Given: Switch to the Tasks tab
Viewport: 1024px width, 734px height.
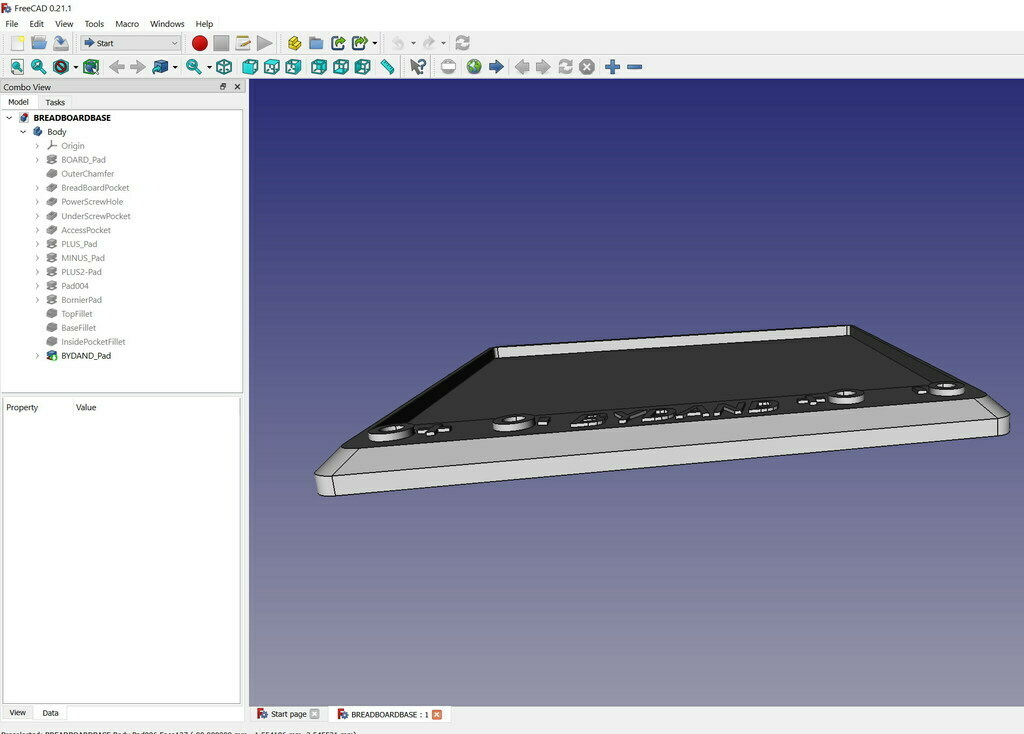Looking at the screenshot, I should pos(55,102).
